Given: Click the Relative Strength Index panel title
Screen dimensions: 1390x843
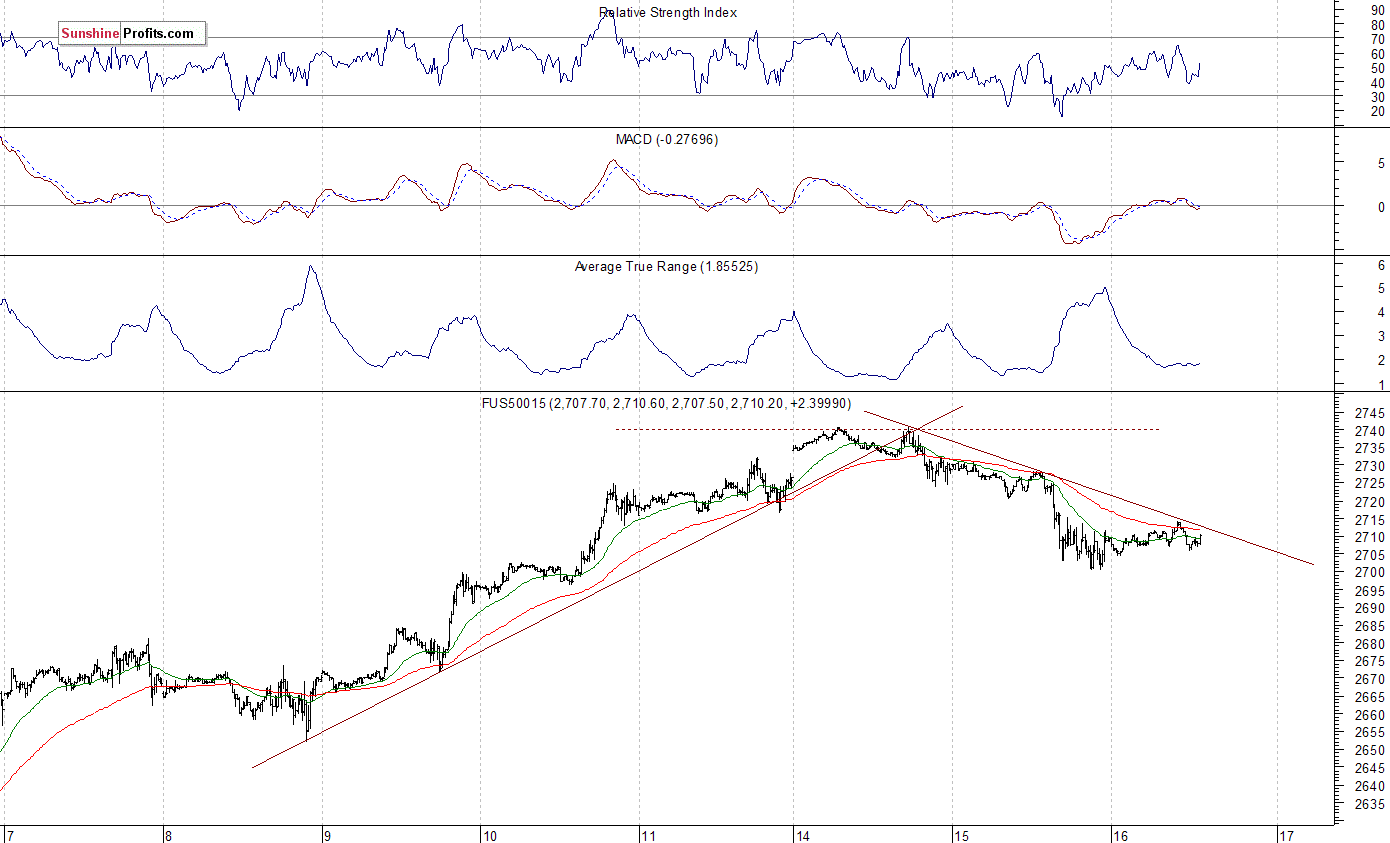Looking at the screenshot, I should pyautogui.click(x=668, y=13).
